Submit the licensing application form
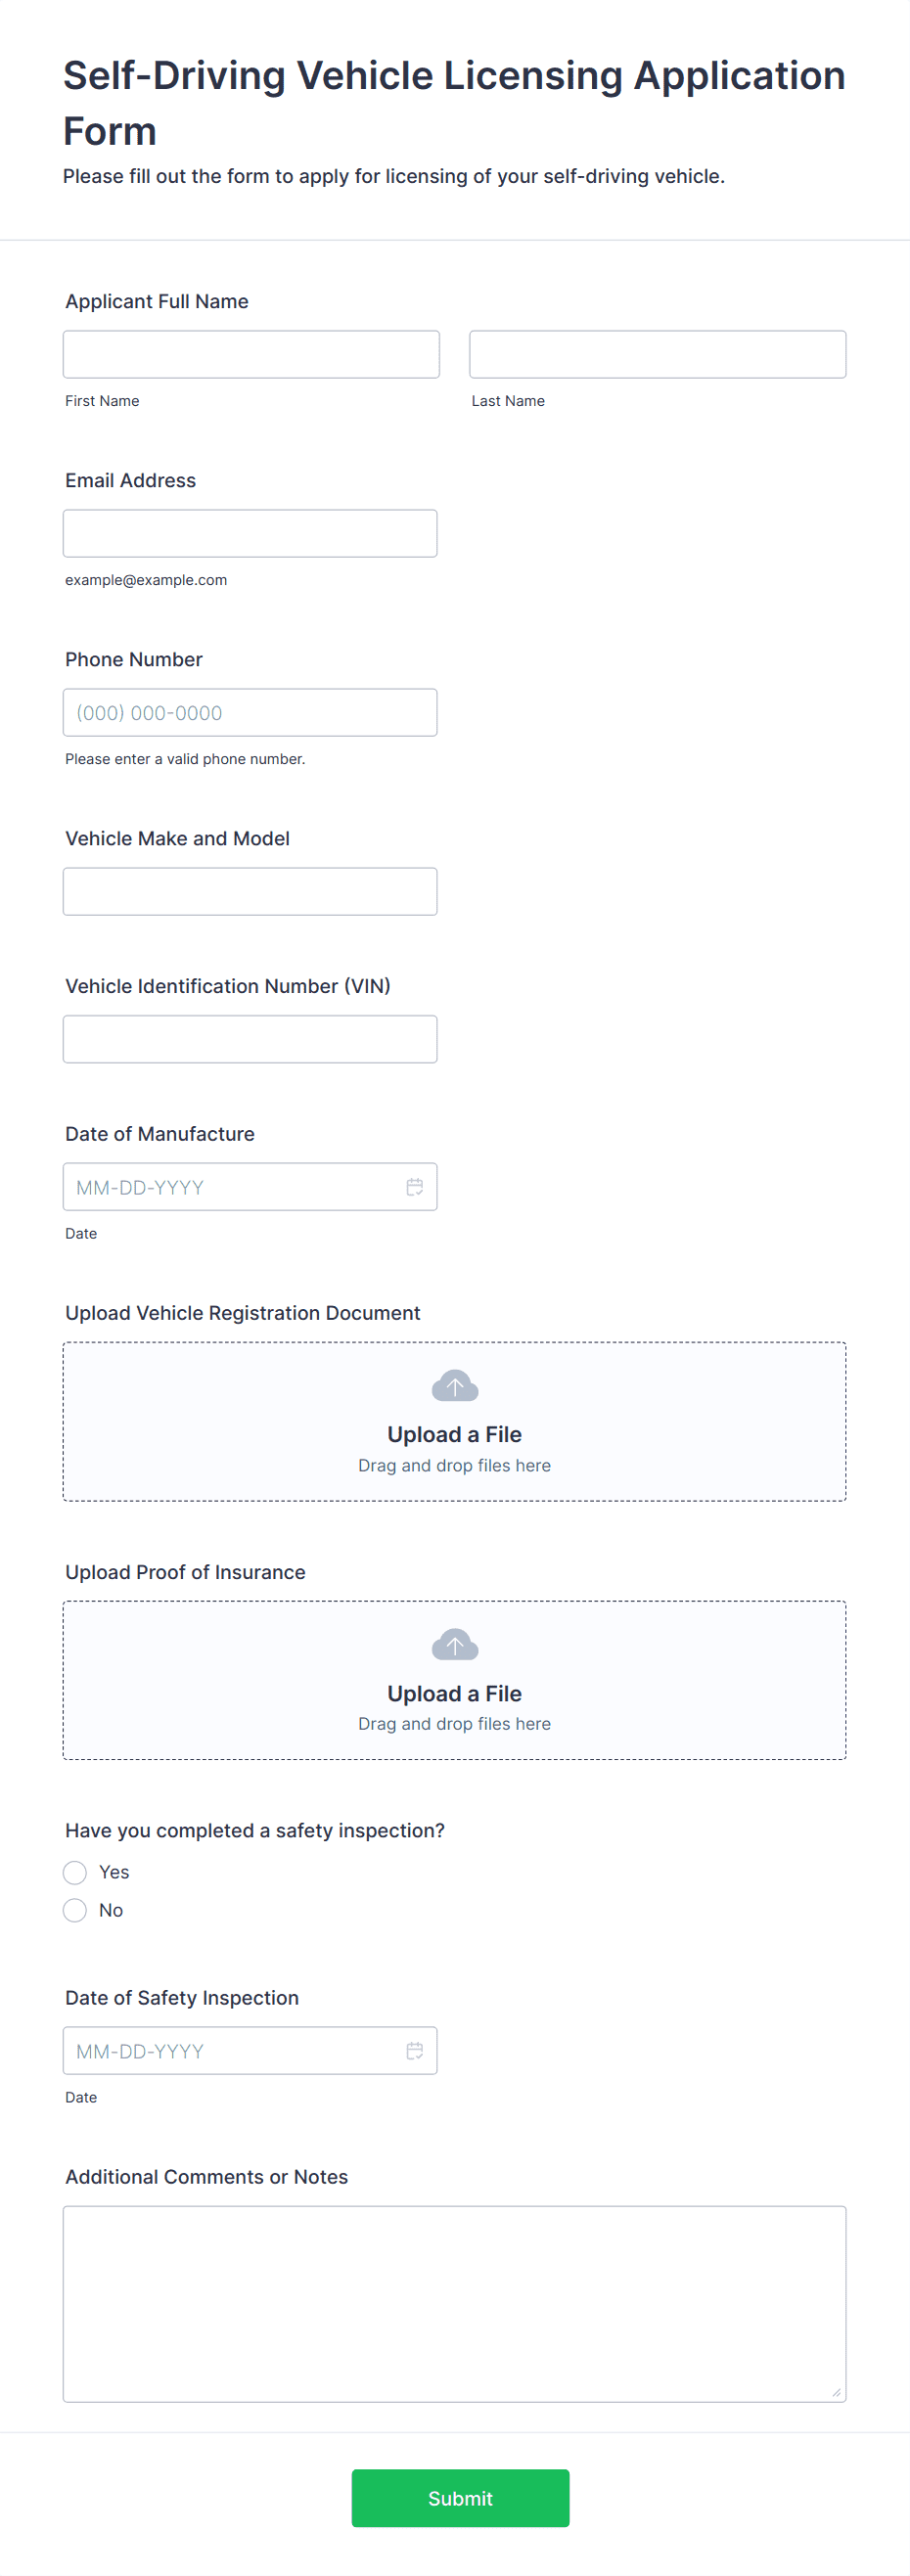 [460, 2497]
